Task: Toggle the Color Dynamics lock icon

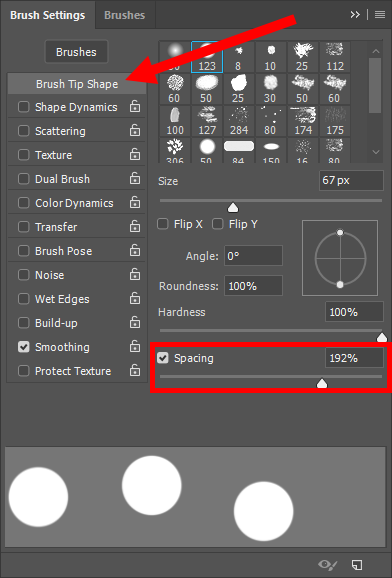Action: (135, 202)
